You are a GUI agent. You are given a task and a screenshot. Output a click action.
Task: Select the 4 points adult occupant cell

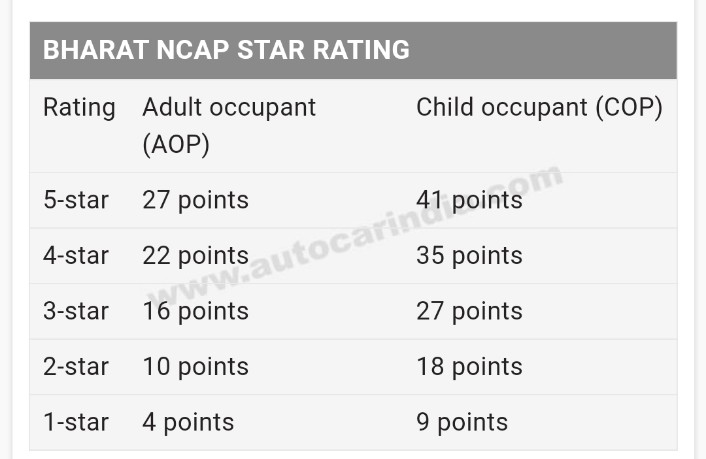(188, 422)
